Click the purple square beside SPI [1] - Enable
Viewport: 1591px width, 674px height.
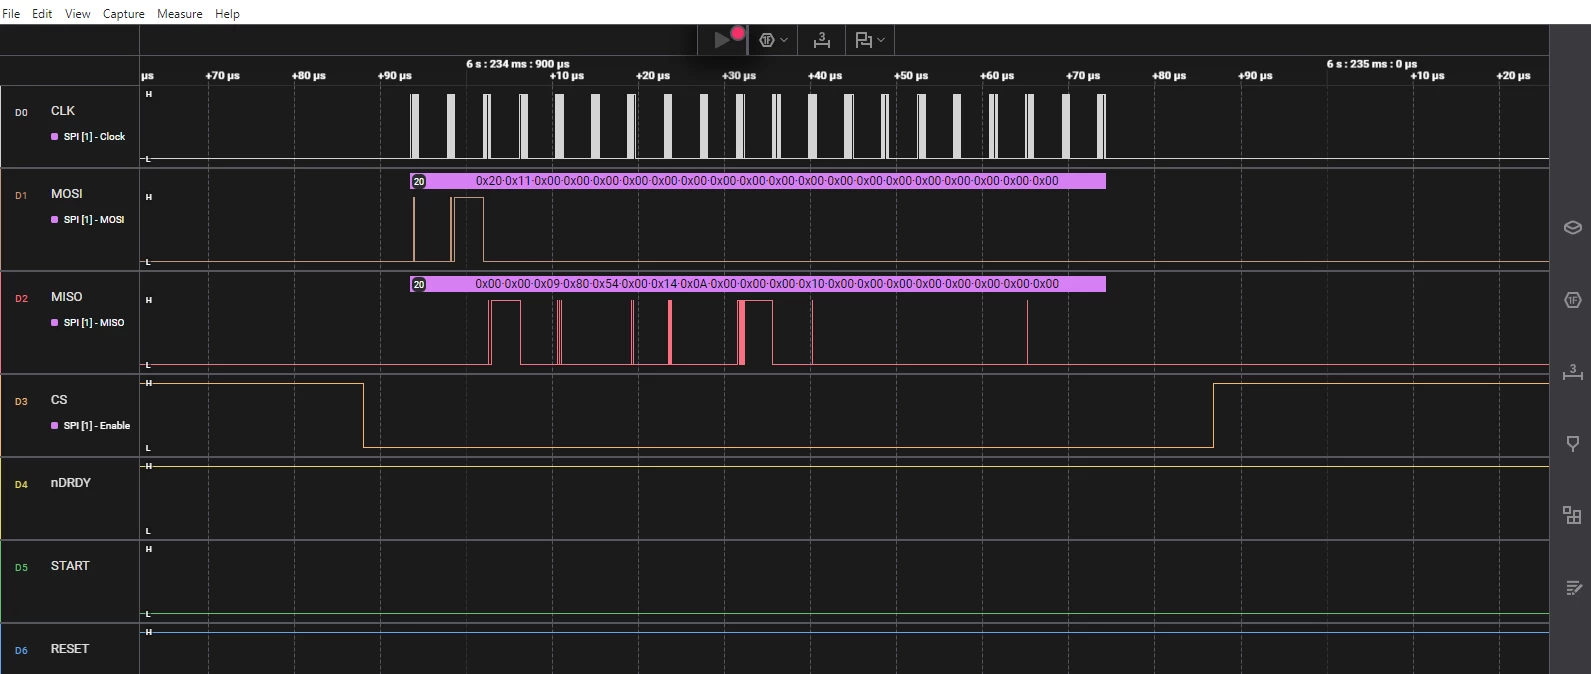55,426
